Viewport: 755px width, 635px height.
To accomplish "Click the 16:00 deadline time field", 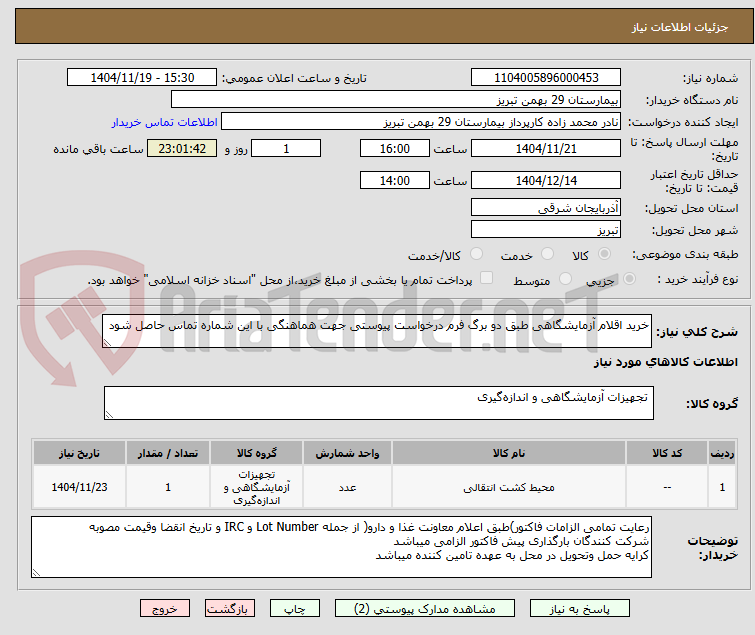I will coord(395,149).
